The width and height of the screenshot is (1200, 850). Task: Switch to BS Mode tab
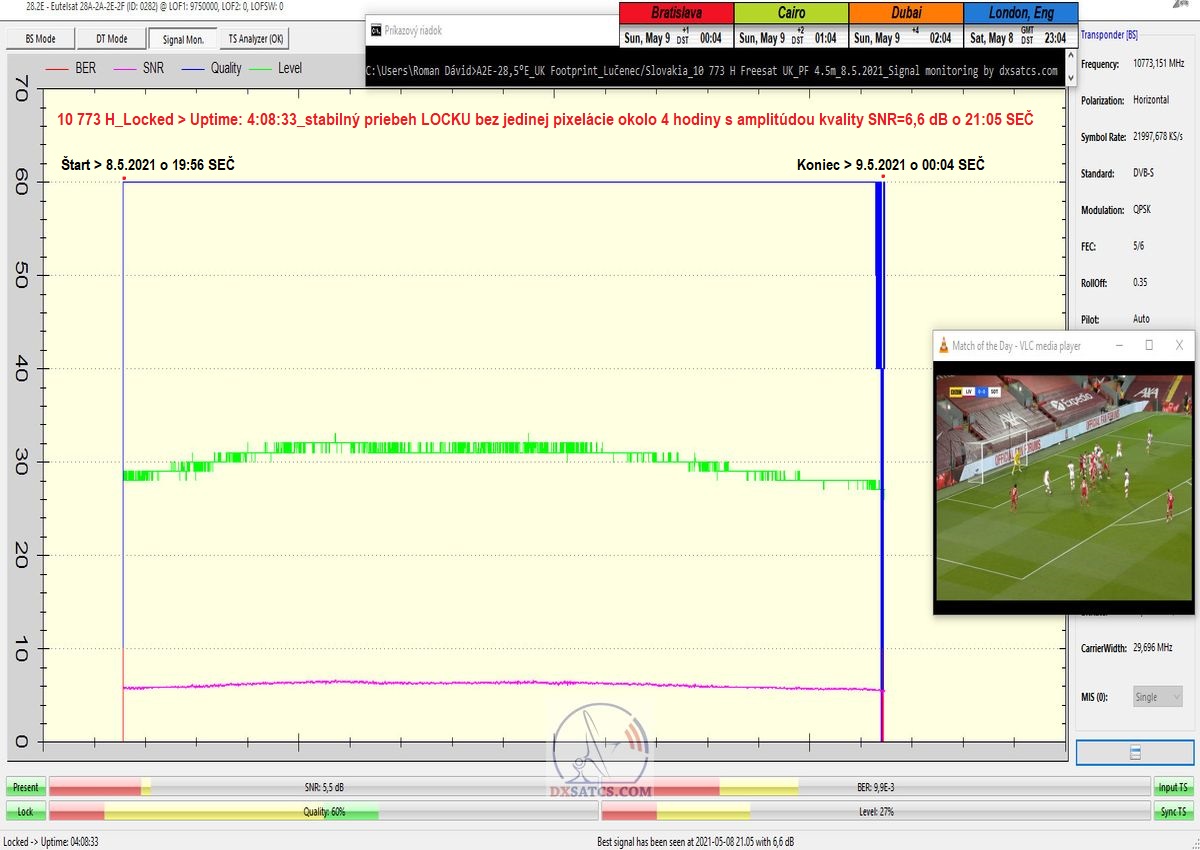click(x=40, y=39)
